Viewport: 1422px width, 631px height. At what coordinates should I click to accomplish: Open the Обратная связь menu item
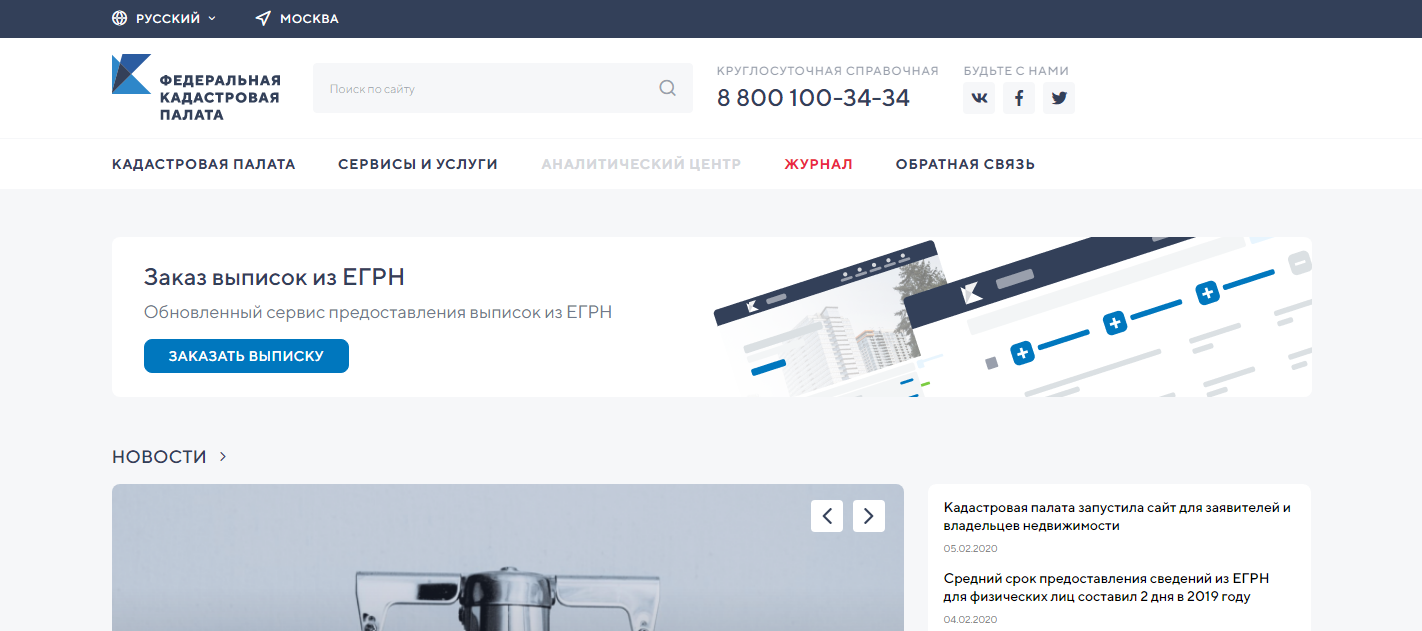click(x=965, y=164)
